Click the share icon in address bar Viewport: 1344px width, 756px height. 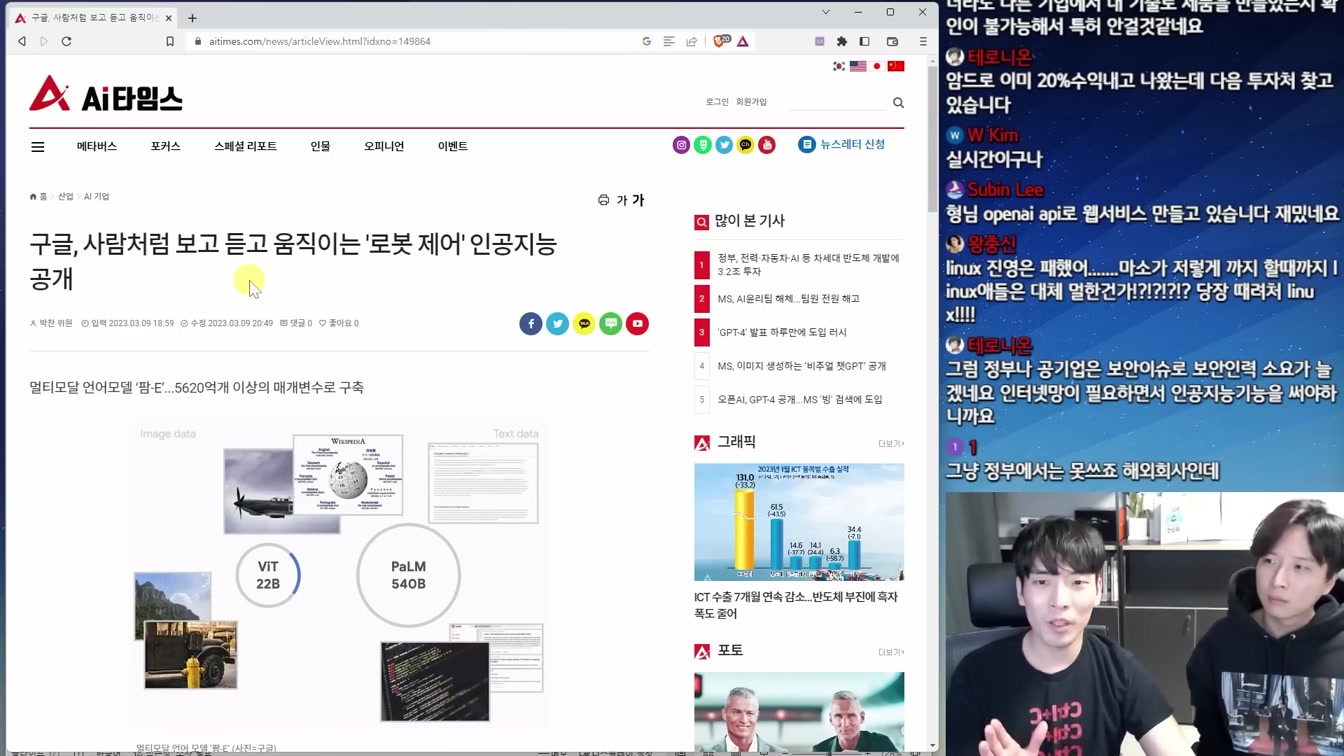[x=691, y=42]
